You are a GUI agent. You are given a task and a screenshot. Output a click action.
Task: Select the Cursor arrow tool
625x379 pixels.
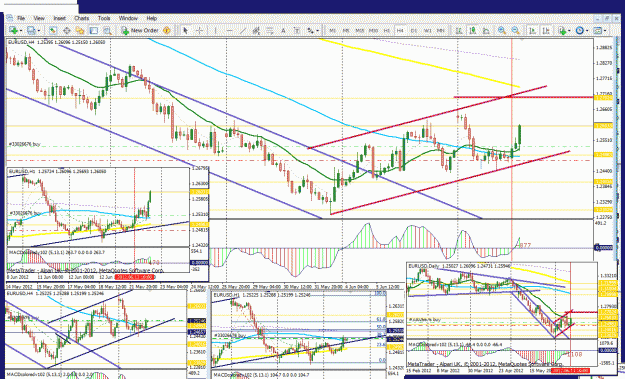185,30
